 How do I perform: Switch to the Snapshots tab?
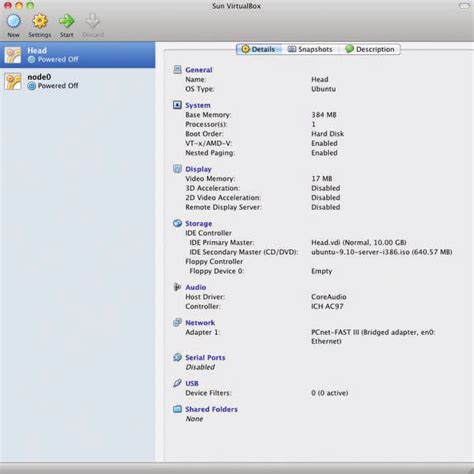pos(310,49)
